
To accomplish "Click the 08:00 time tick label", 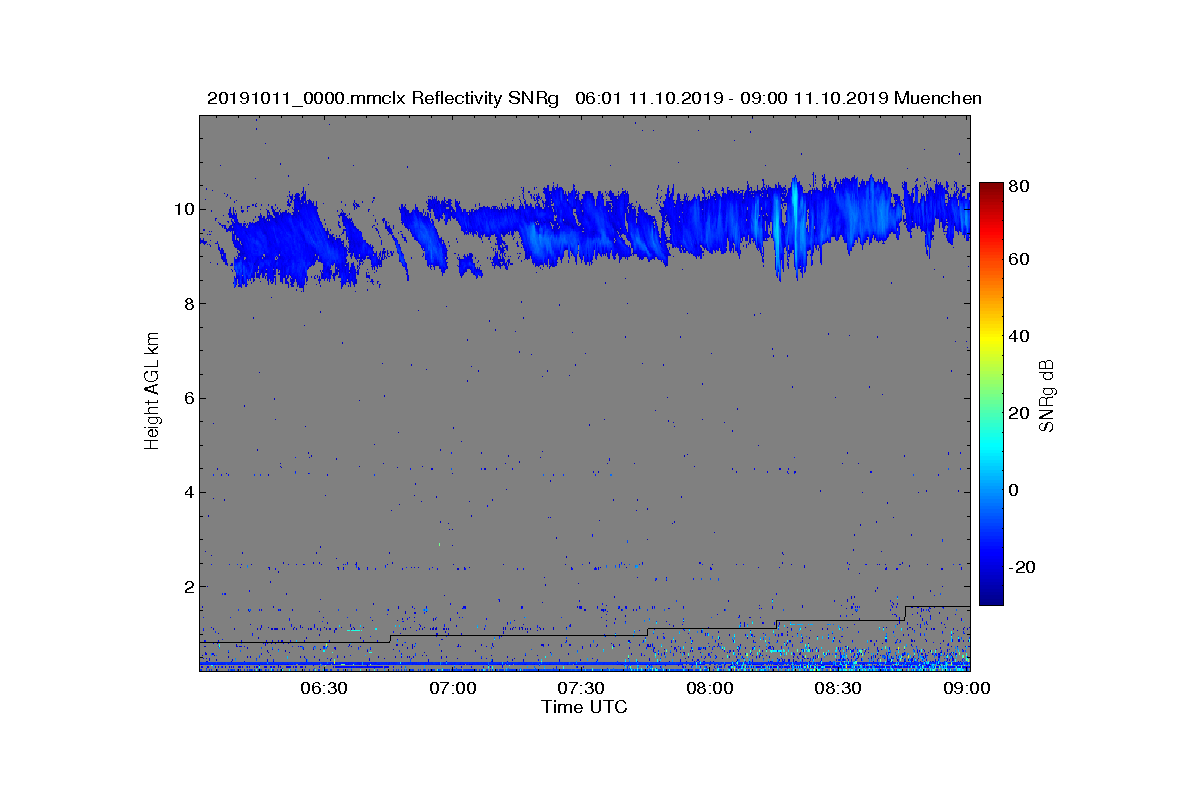I will pyautogui.click(x=711, y=688).
